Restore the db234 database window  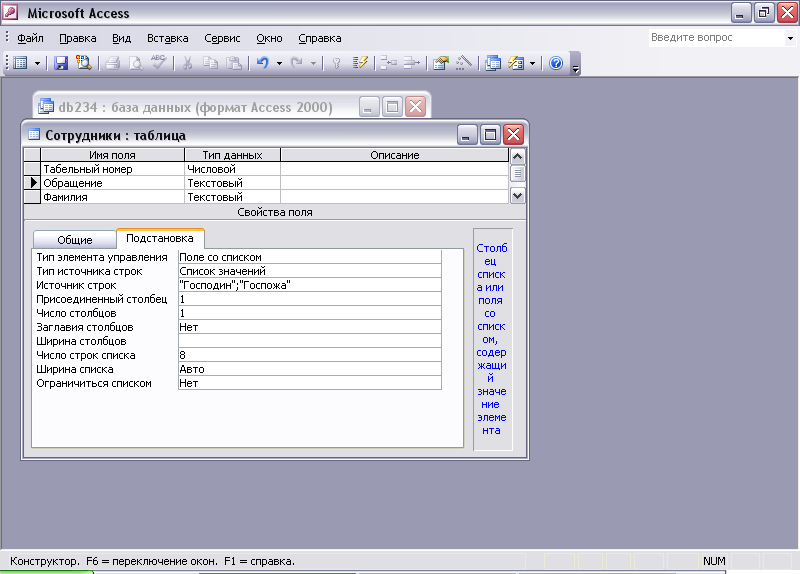[x=392, y=107]
